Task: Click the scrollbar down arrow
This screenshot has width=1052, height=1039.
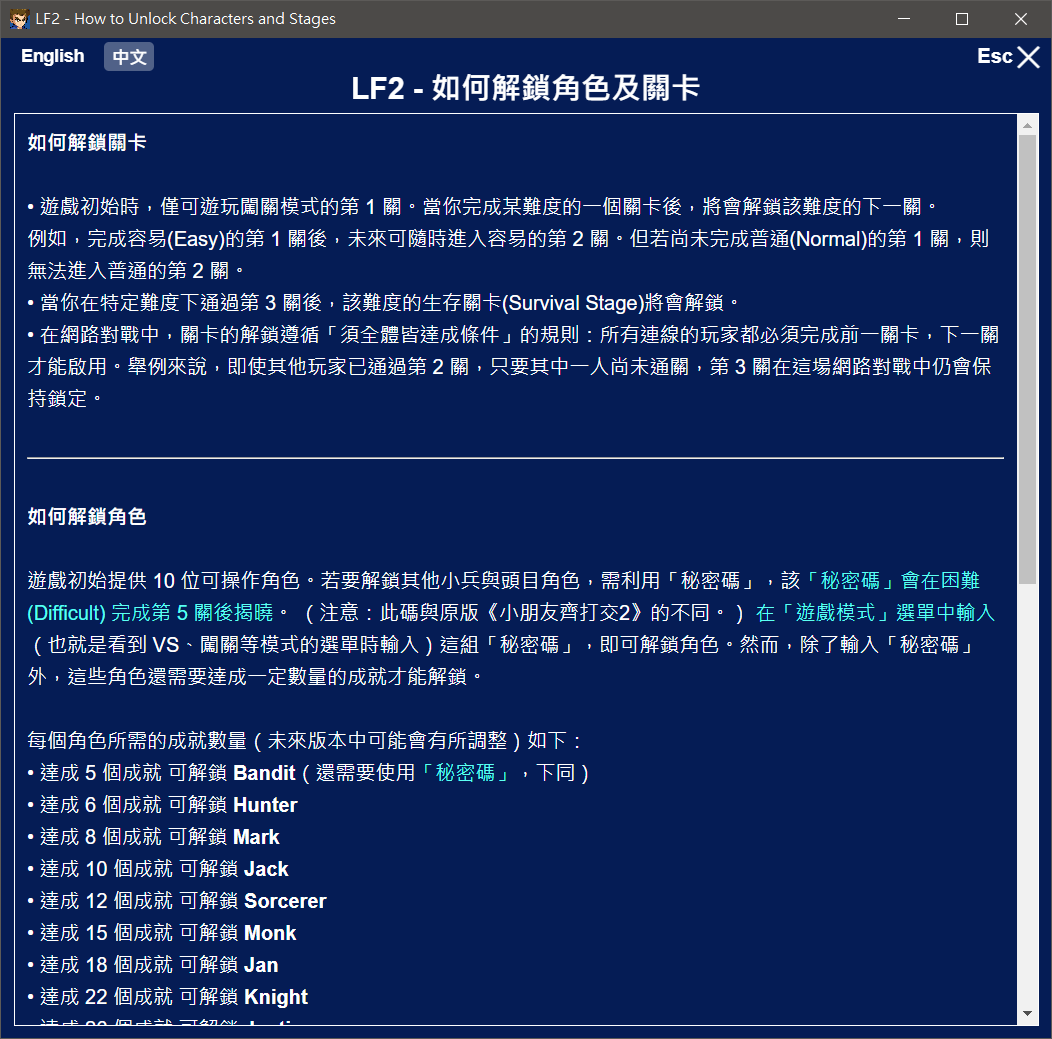Action: (1027, 1014)
